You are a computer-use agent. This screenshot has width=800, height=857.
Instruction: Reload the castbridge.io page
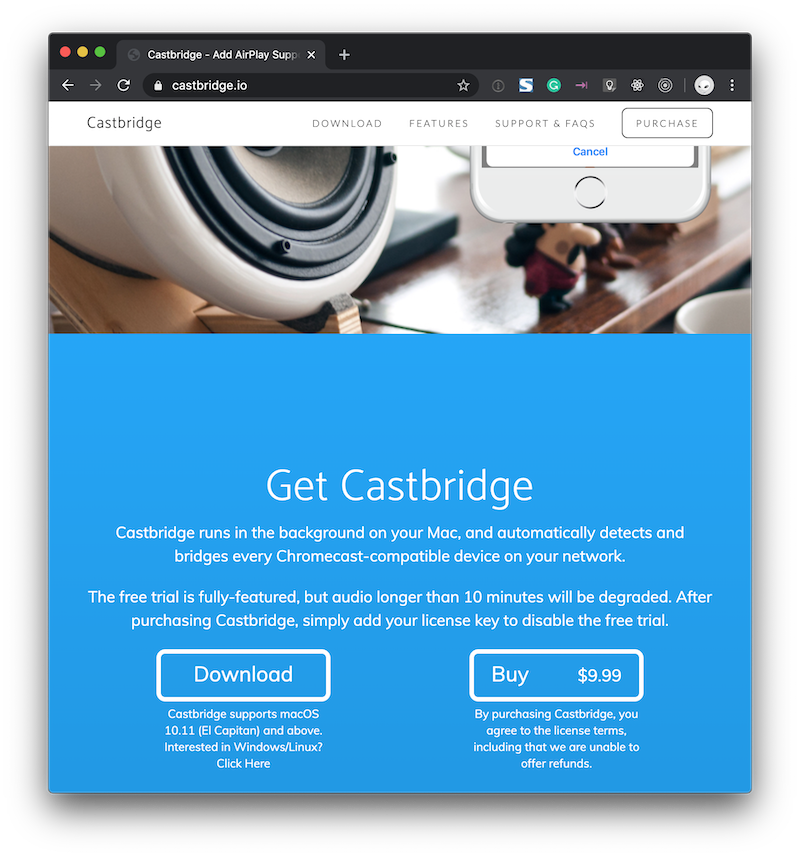(x=124, y=85)
